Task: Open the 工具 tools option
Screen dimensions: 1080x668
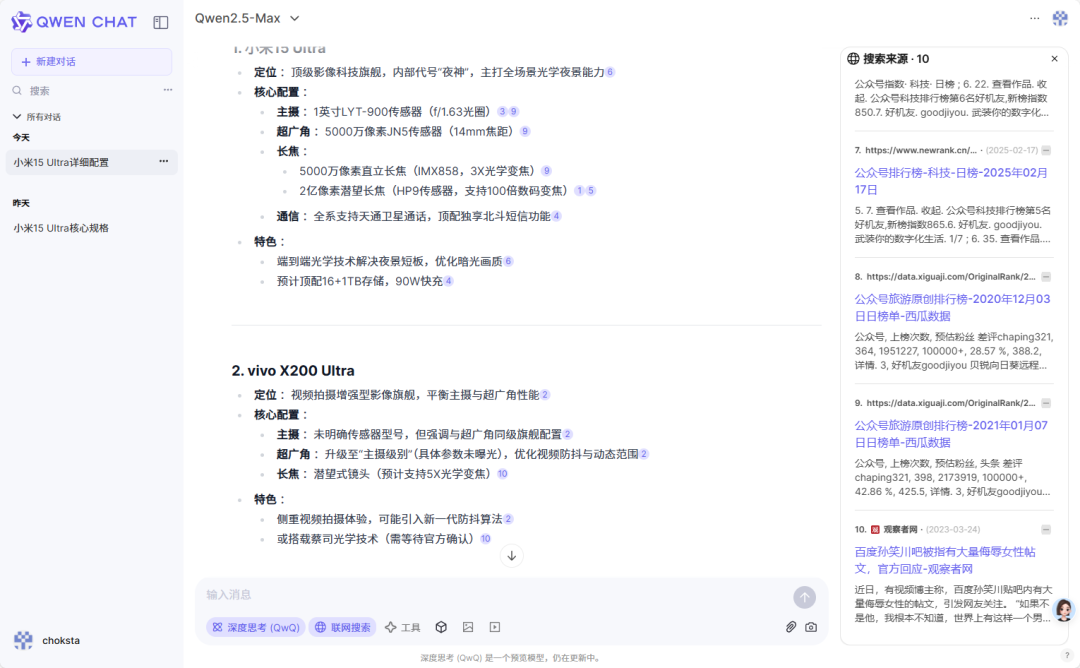Action: click(403, 627)
